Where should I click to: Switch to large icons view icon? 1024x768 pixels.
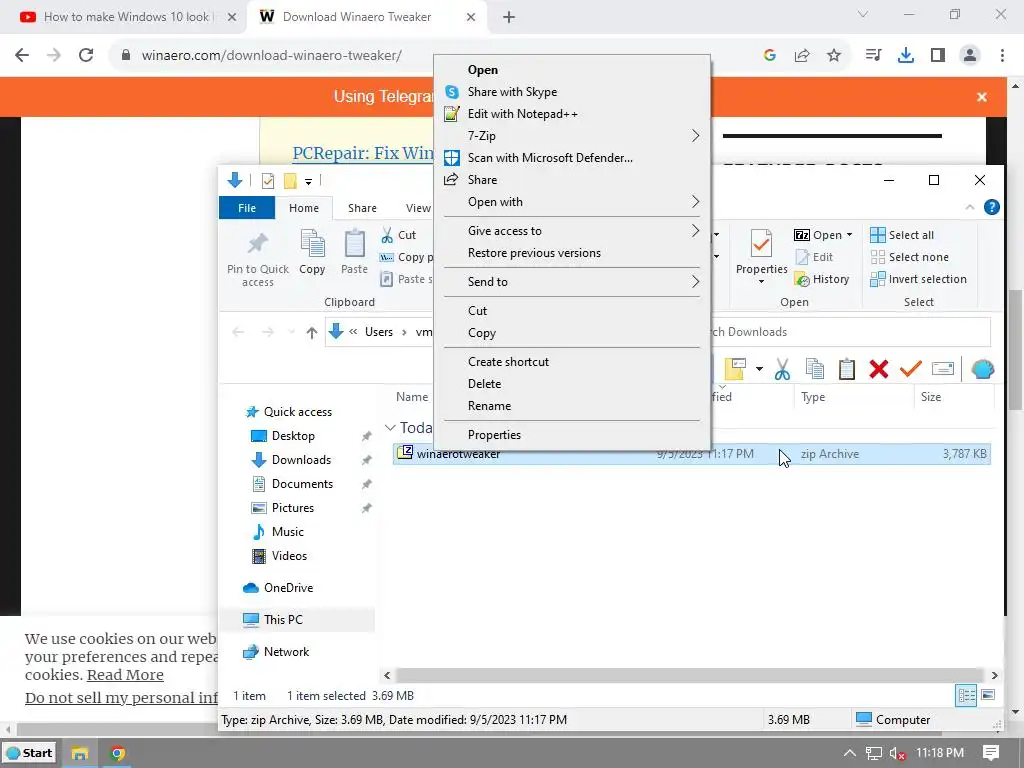[x=988, y=695]
